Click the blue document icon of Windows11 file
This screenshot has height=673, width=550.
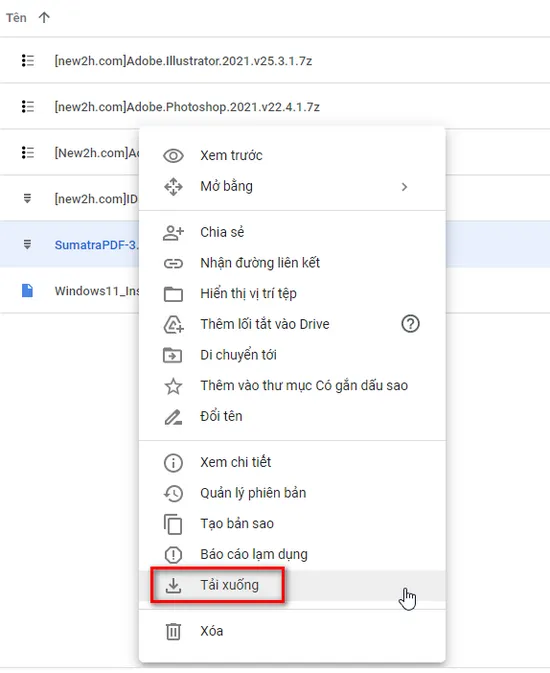tap(27, 291)
